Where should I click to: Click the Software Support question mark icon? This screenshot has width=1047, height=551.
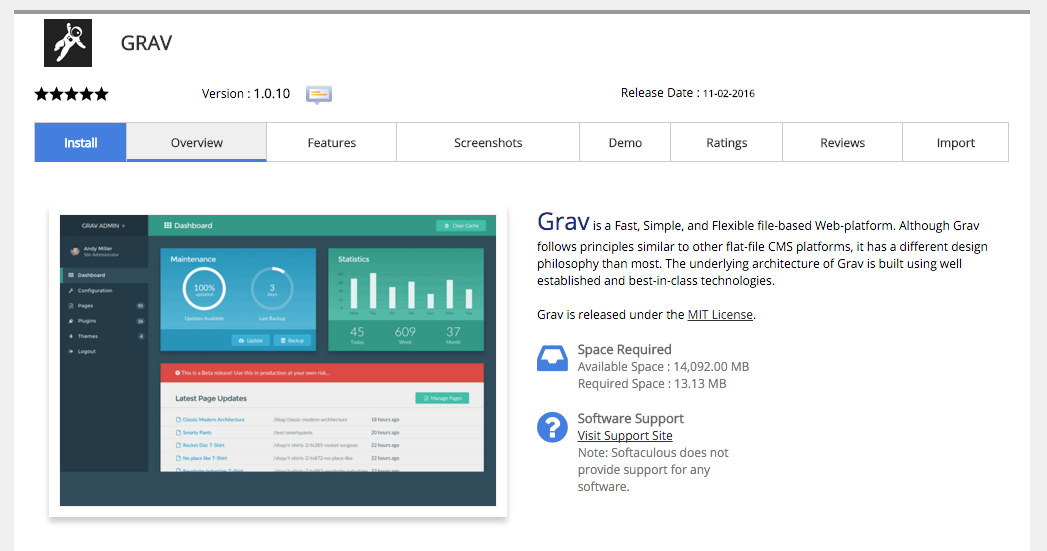point(552,427)
